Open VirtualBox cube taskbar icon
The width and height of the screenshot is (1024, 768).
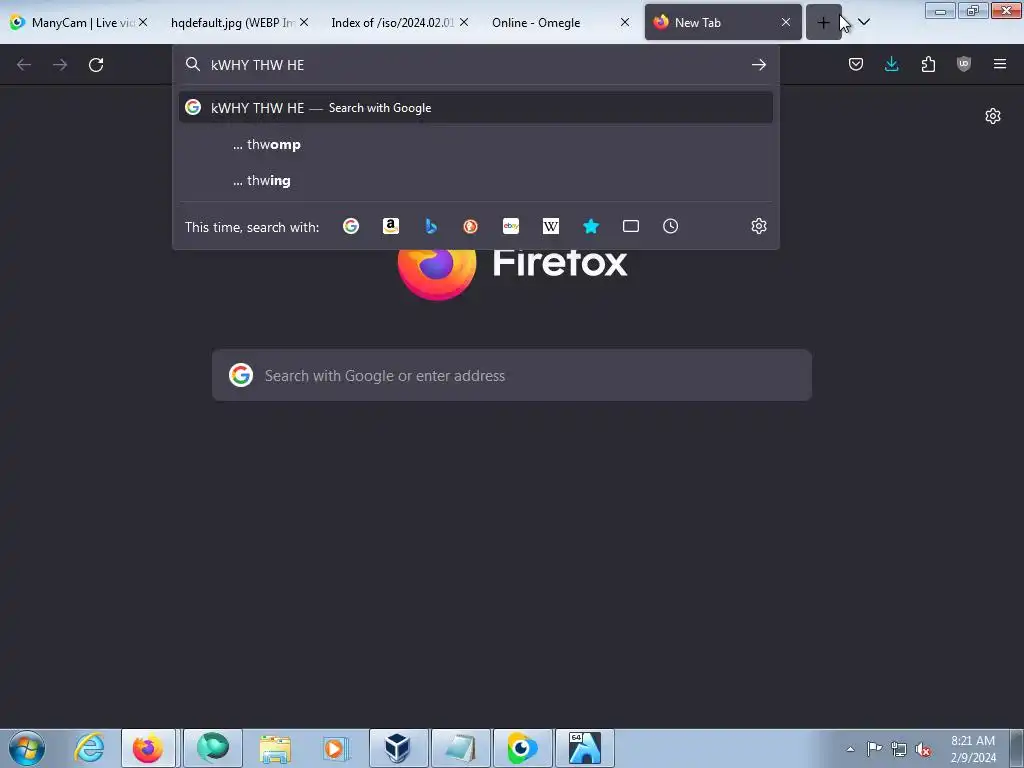(398, 748)
